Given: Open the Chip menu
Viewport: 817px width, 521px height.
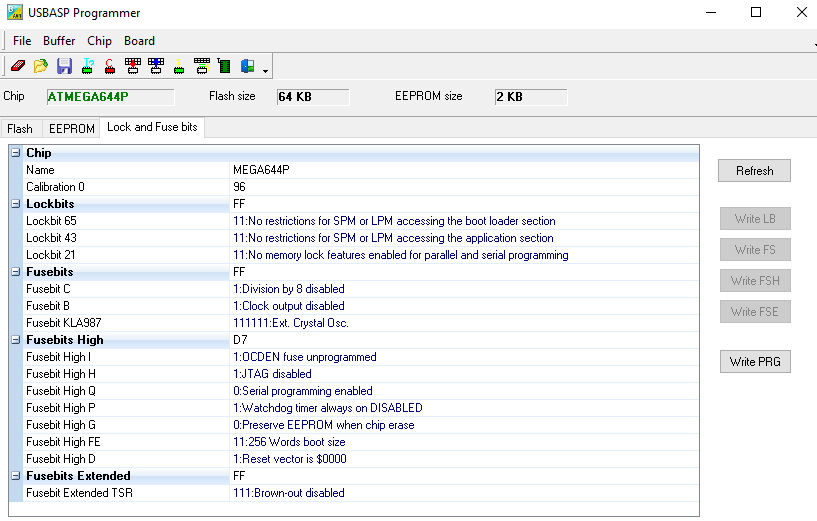Looking at the screenshot, I should (99, 41).
